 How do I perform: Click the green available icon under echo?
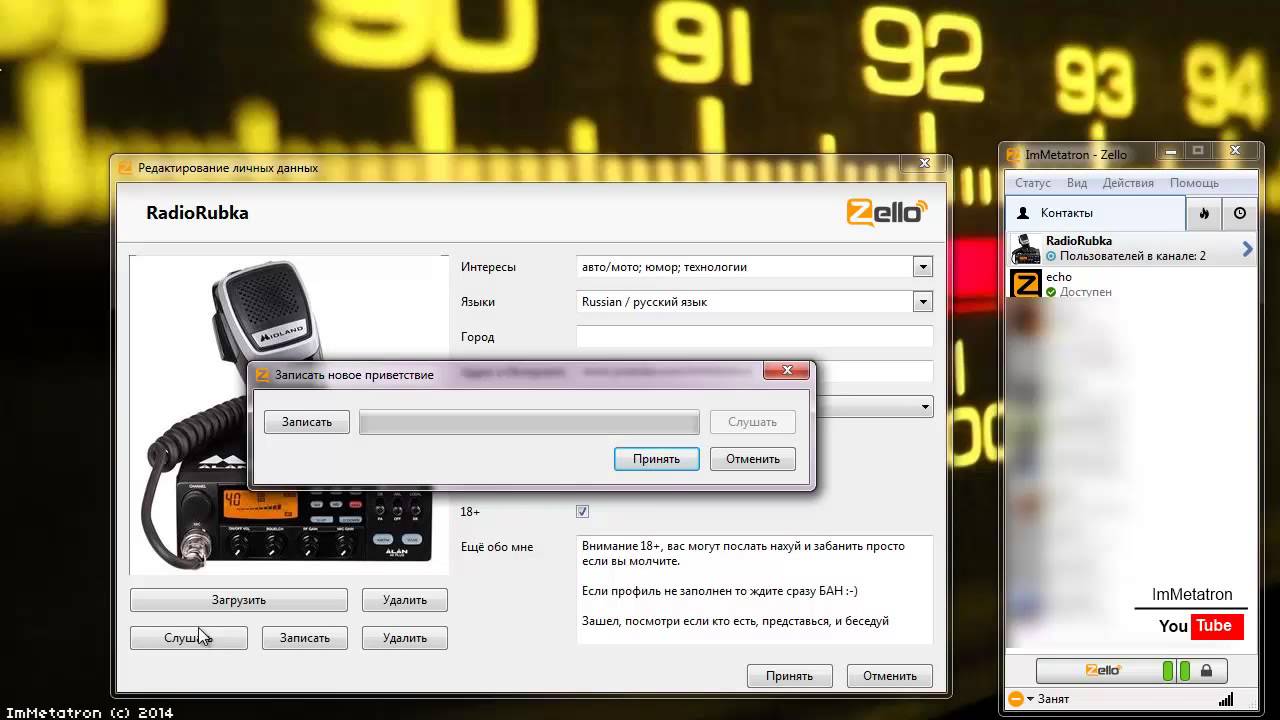pos(1051,292)
